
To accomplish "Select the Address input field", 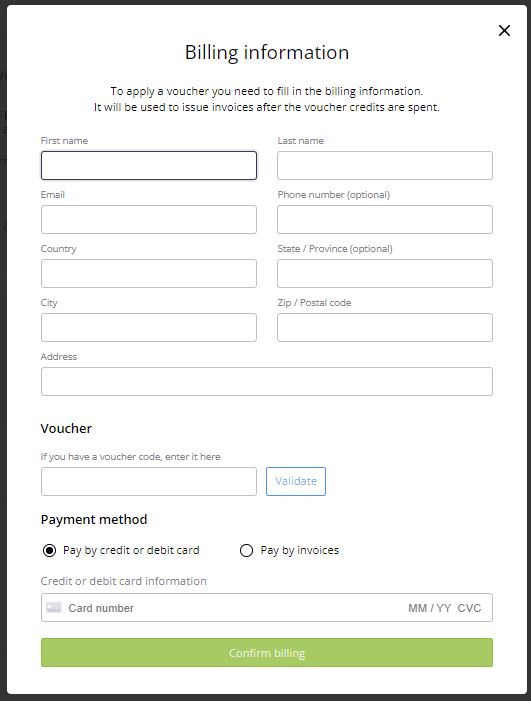I will coord(267,381).
